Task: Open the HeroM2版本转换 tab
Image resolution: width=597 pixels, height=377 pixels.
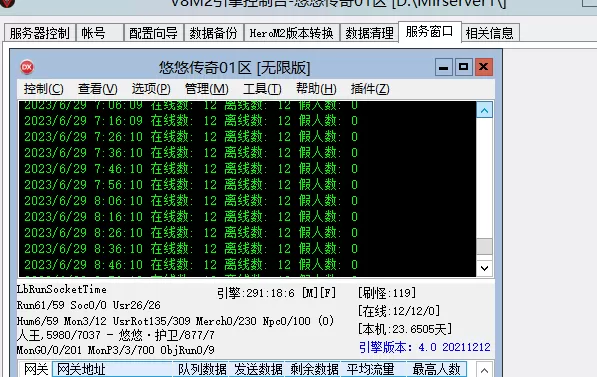Action: [292, 33]
